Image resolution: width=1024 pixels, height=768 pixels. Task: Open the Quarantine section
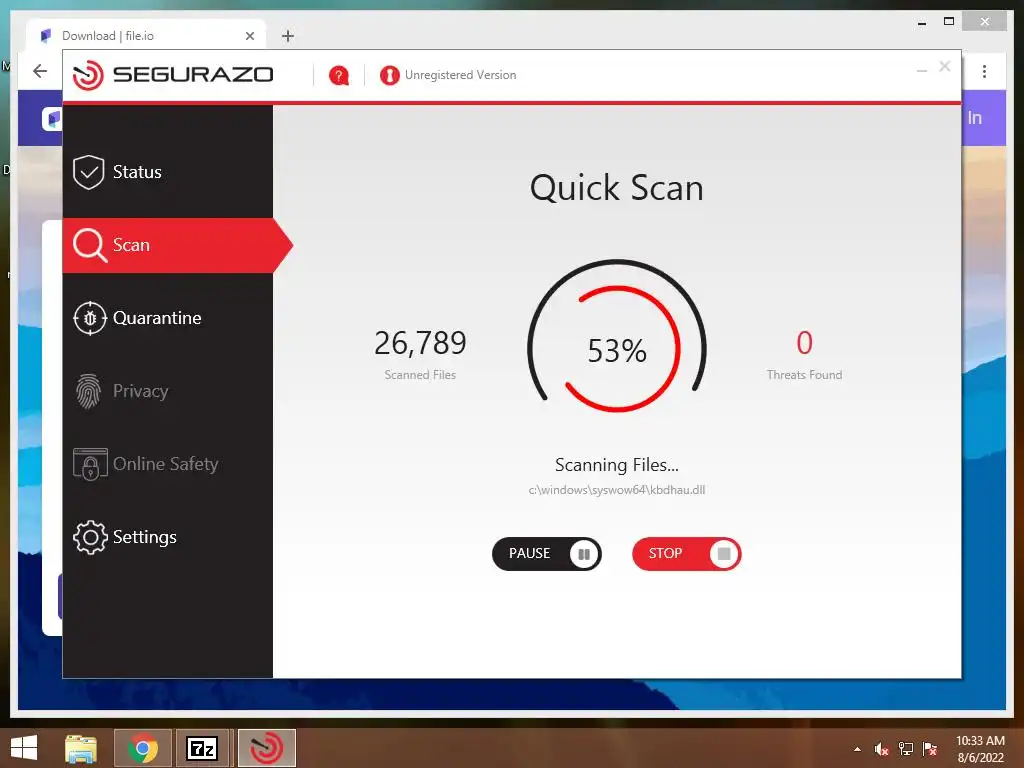click(x=168, y=318)
